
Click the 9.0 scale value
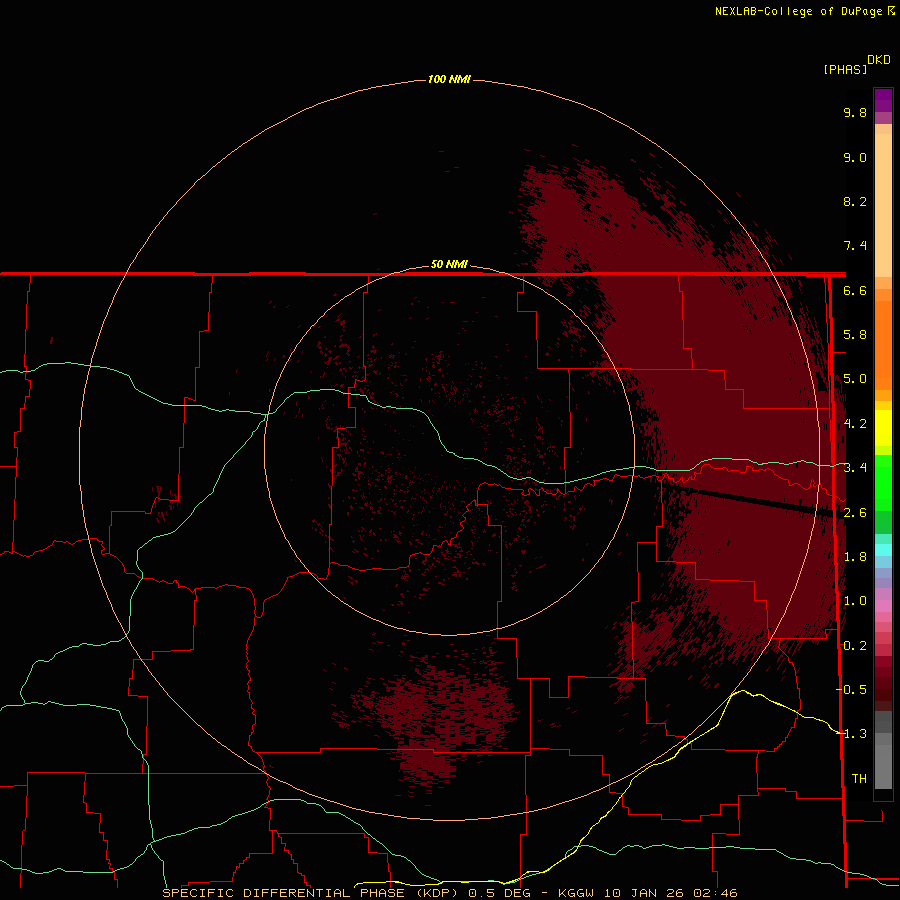(x=855, y=158)
